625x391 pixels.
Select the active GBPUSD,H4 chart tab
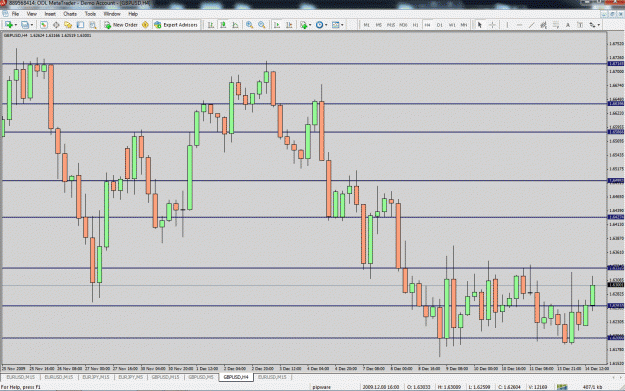pos(236,377)
